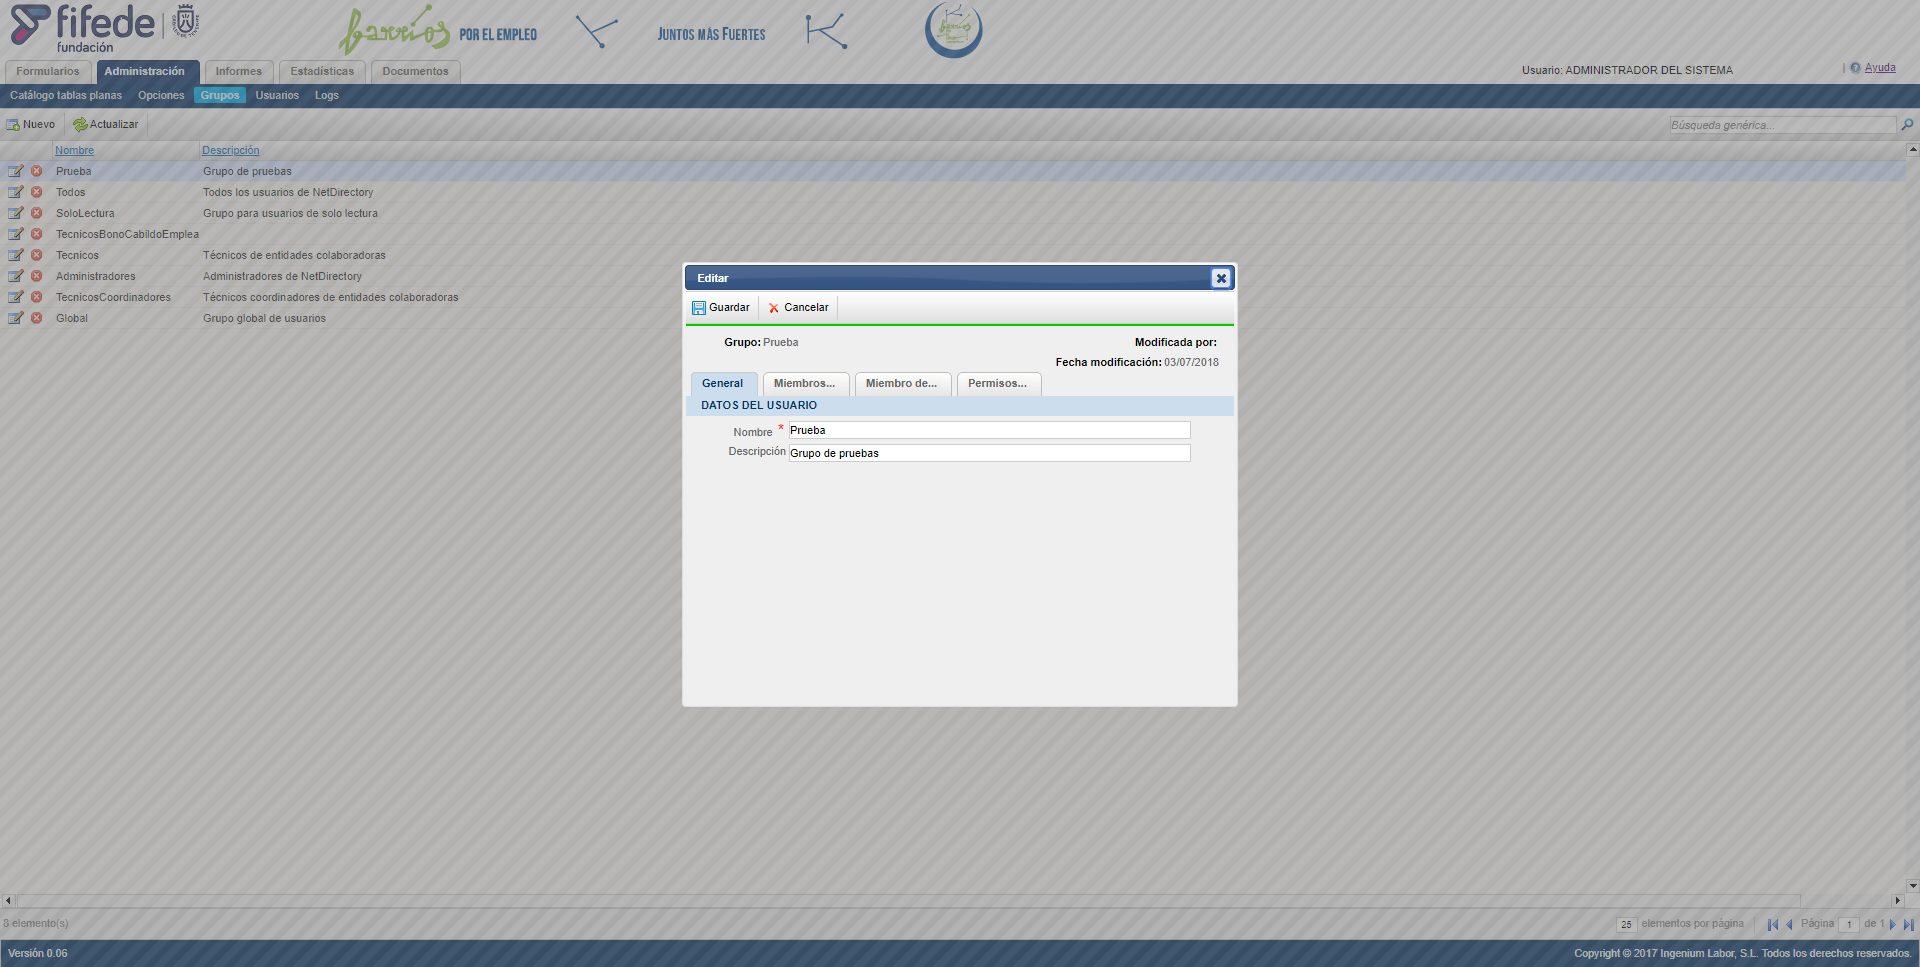
Task: Open the Miembros... tab in the dialog
Action: tap(805, 384)
